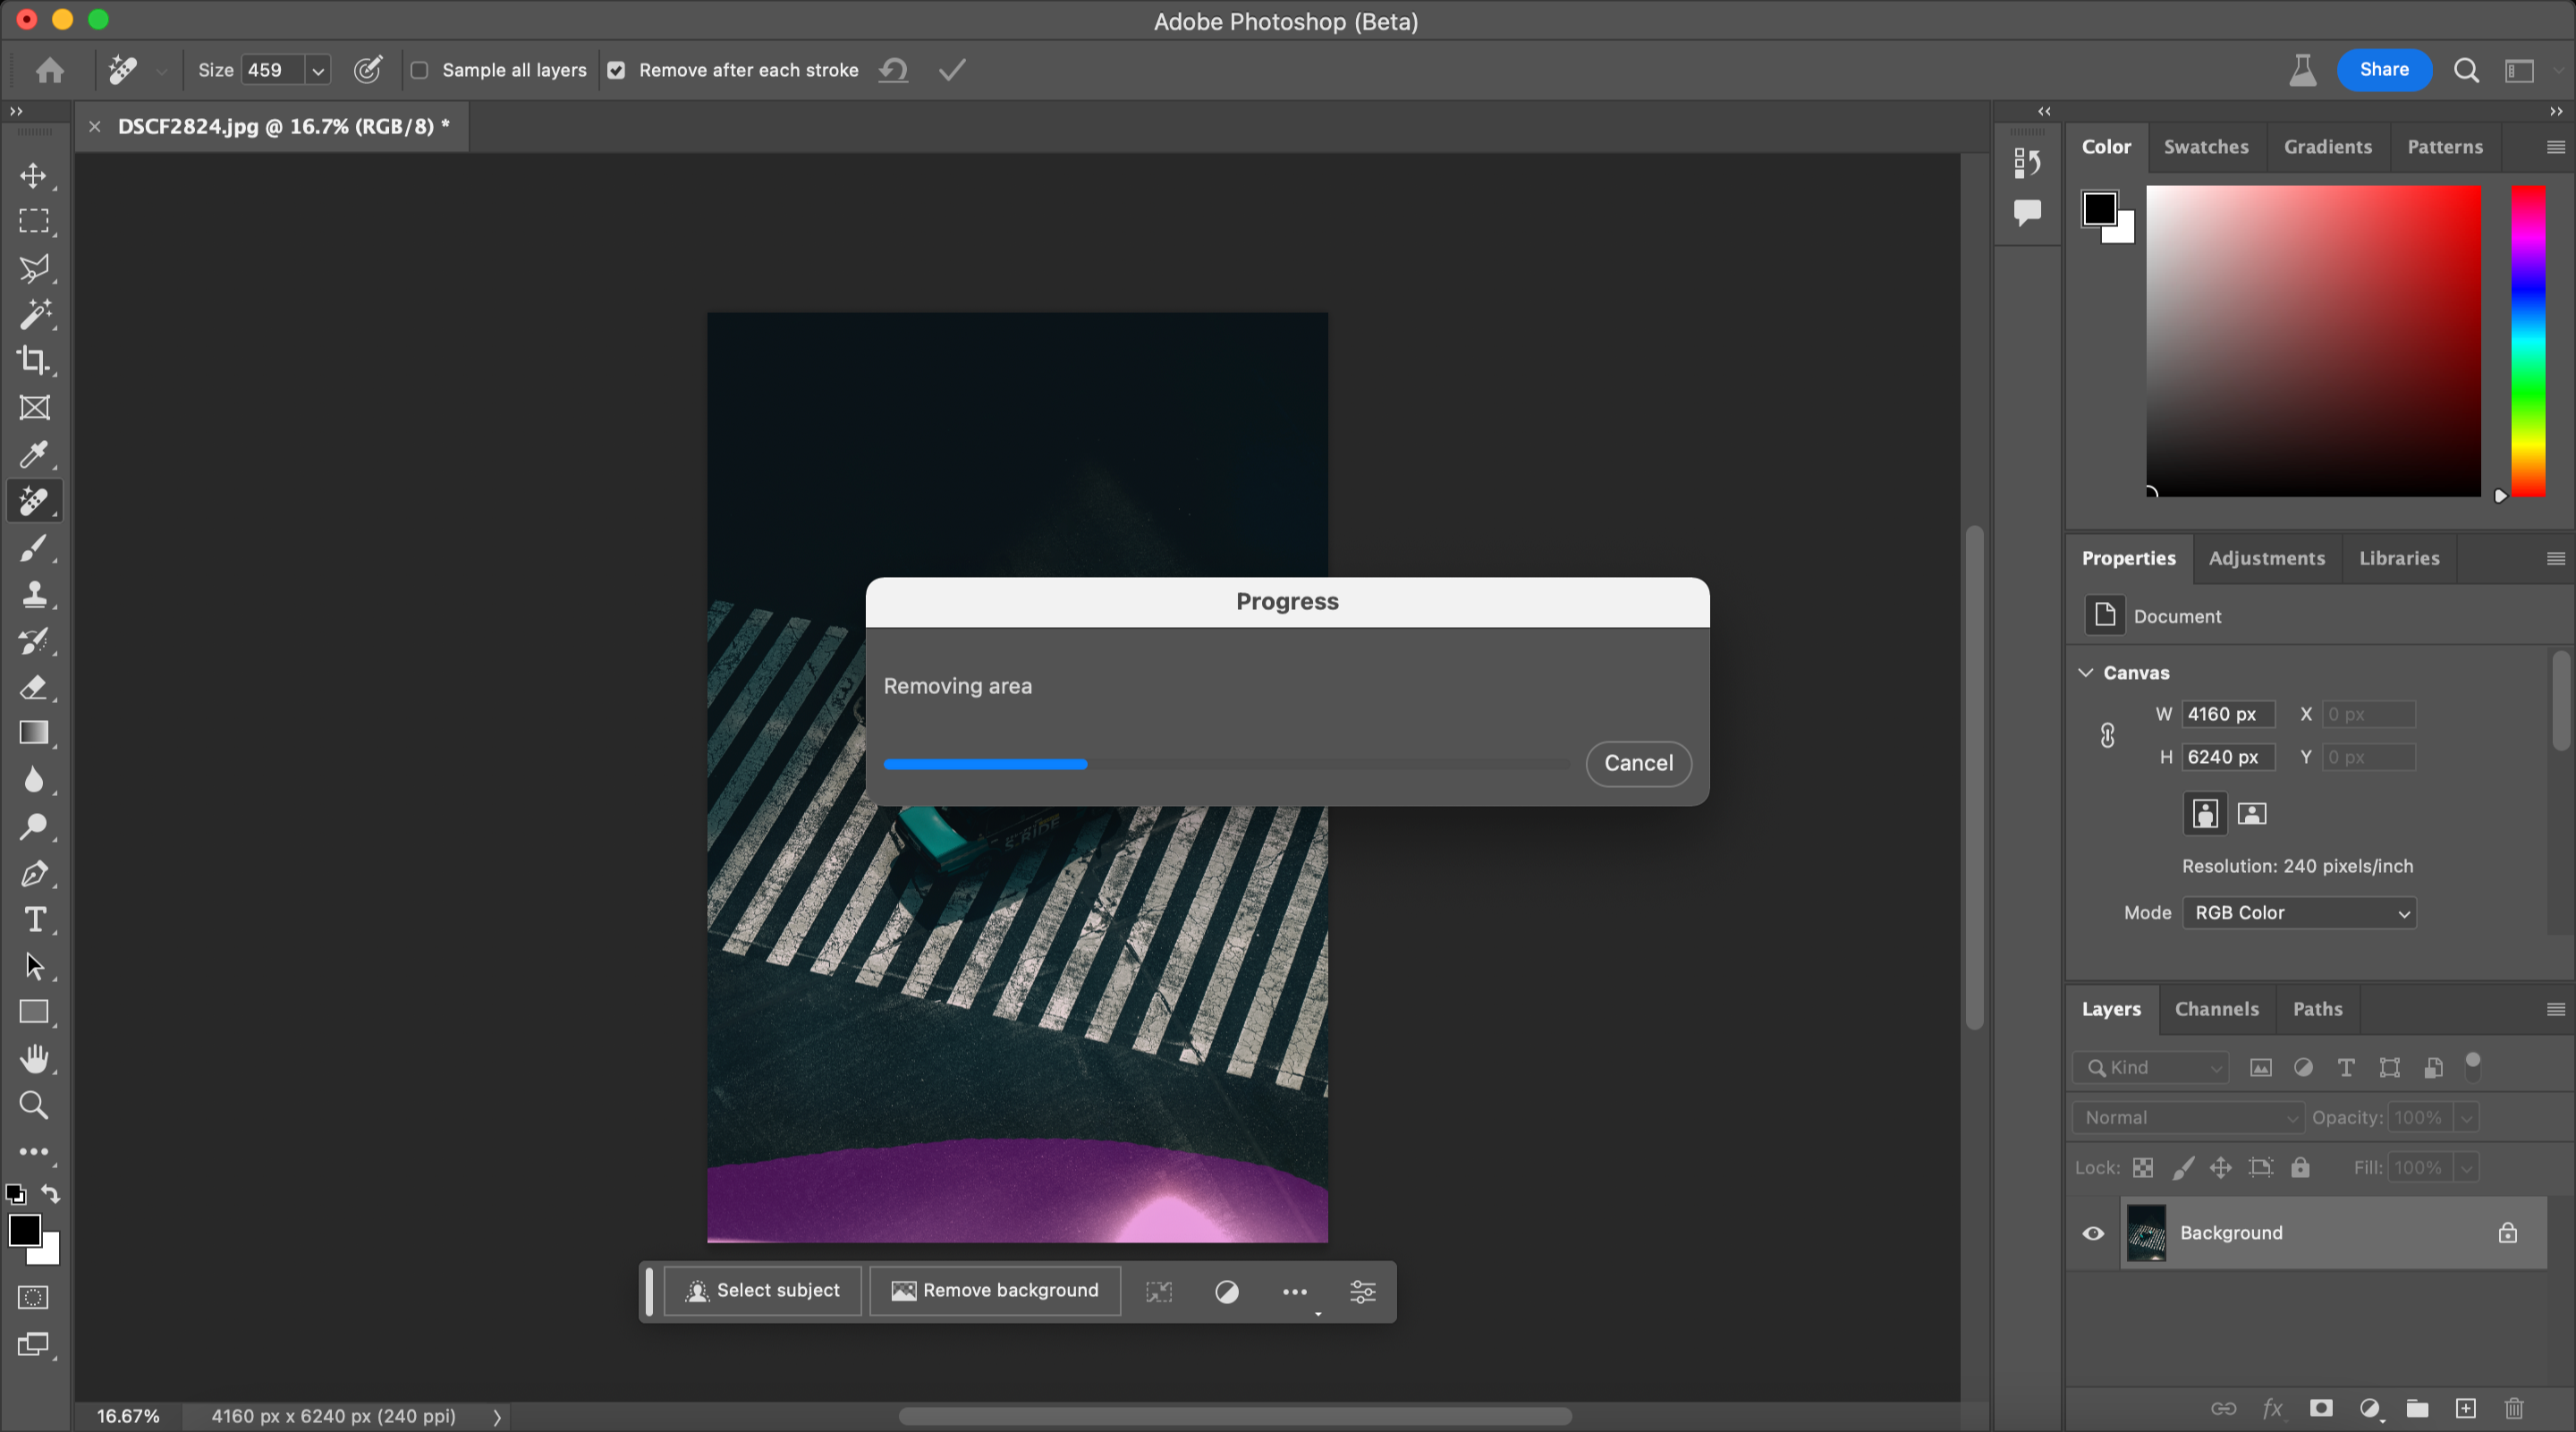Click the Share button
The width and height of the screenshot is (2576, 1432).
(2383, 70)
